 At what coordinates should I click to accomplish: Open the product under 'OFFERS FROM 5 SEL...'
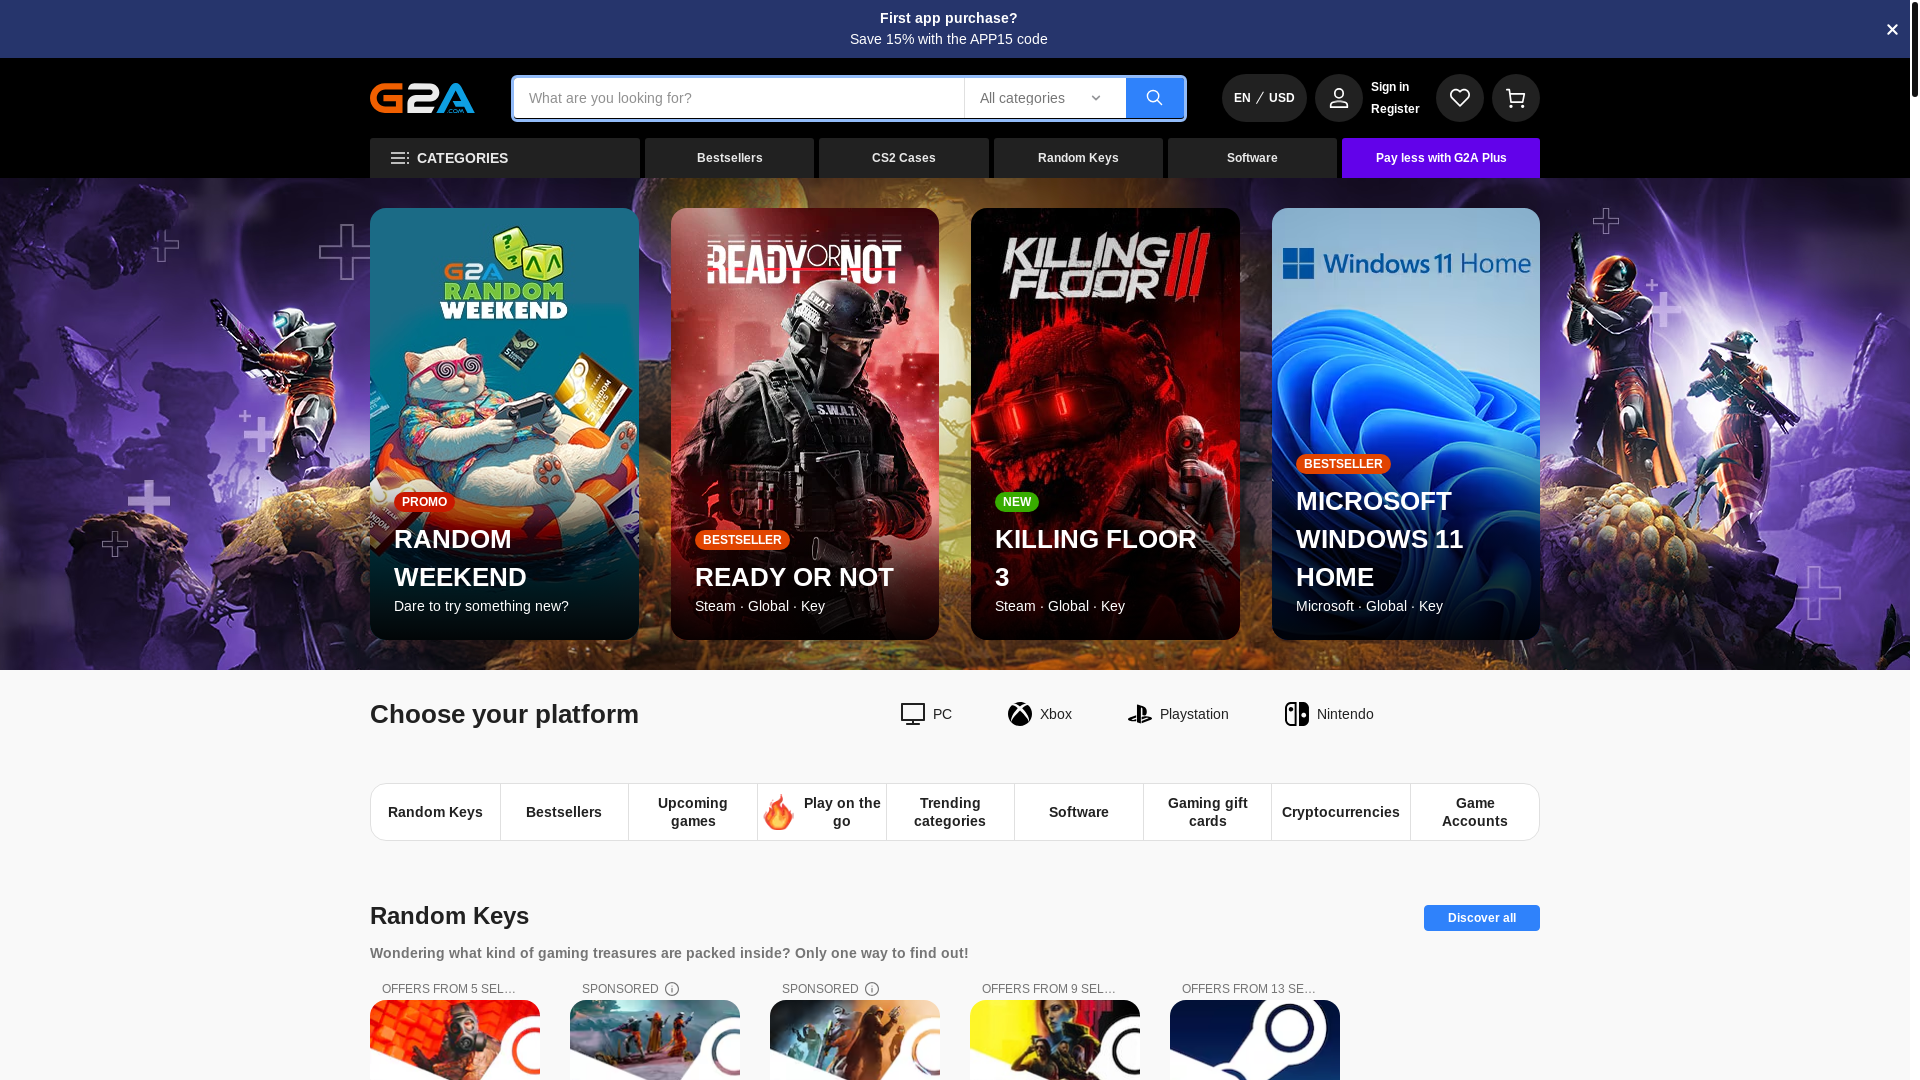[455, 1040]
